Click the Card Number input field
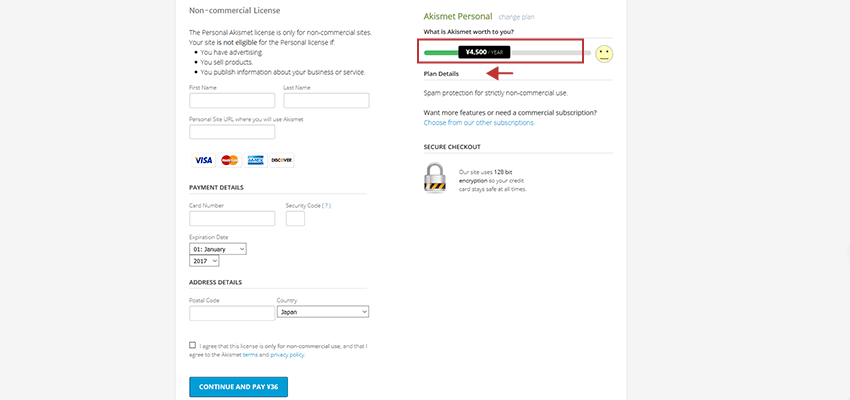The height and width of the screenshot is (400, 850). pyautogui.click(x=232, y=218)
